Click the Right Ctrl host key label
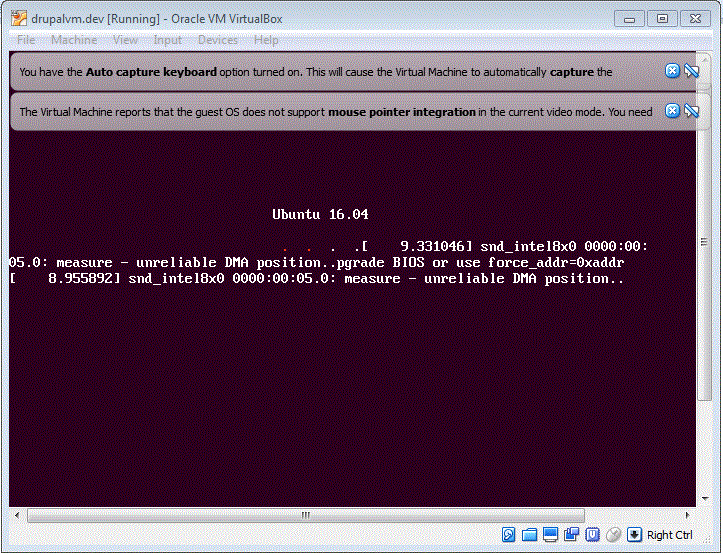Screen dimensions: 723x554 pos(670,535)
